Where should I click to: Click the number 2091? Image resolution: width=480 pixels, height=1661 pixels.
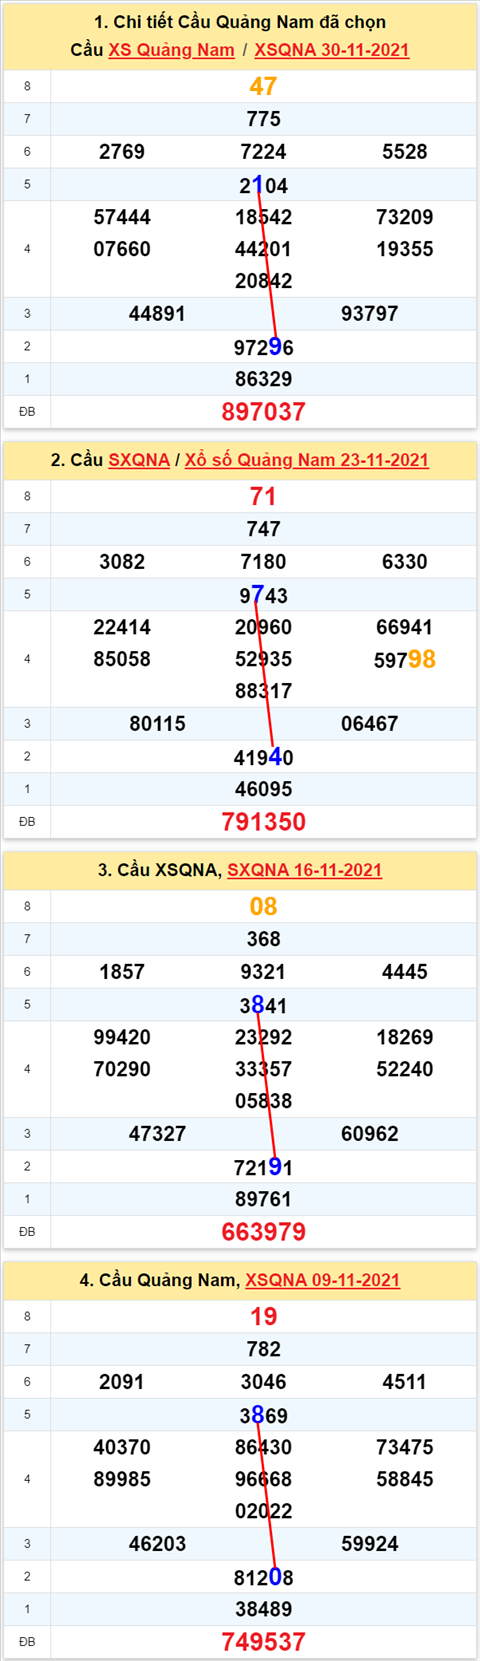point(122,1382)
